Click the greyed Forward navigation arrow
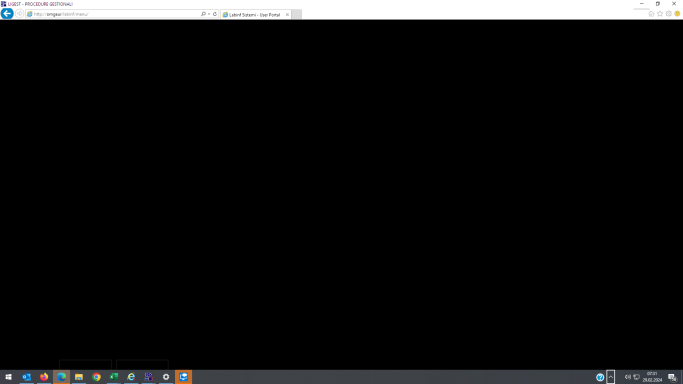The image size is (683, 384). [20, 14]
